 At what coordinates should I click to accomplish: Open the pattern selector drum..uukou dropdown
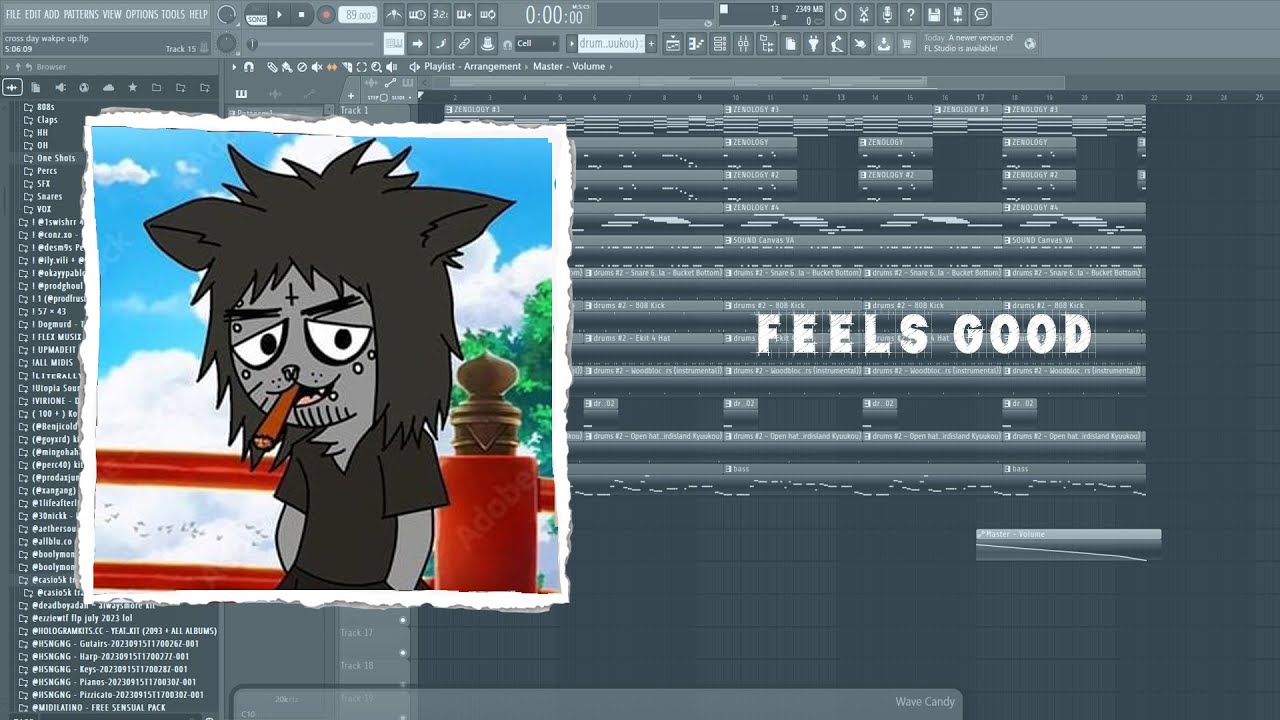(x=612, y=44)
